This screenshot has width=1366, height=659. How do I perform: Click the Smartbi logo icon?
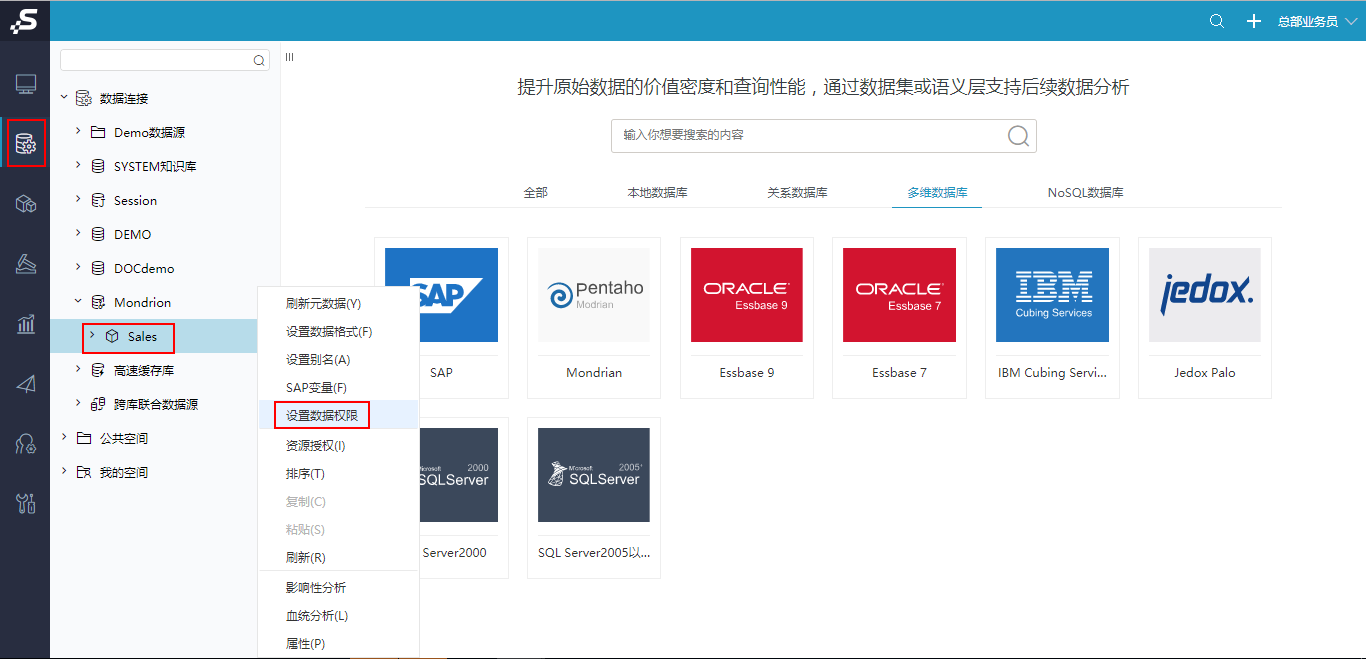[24, 20]
